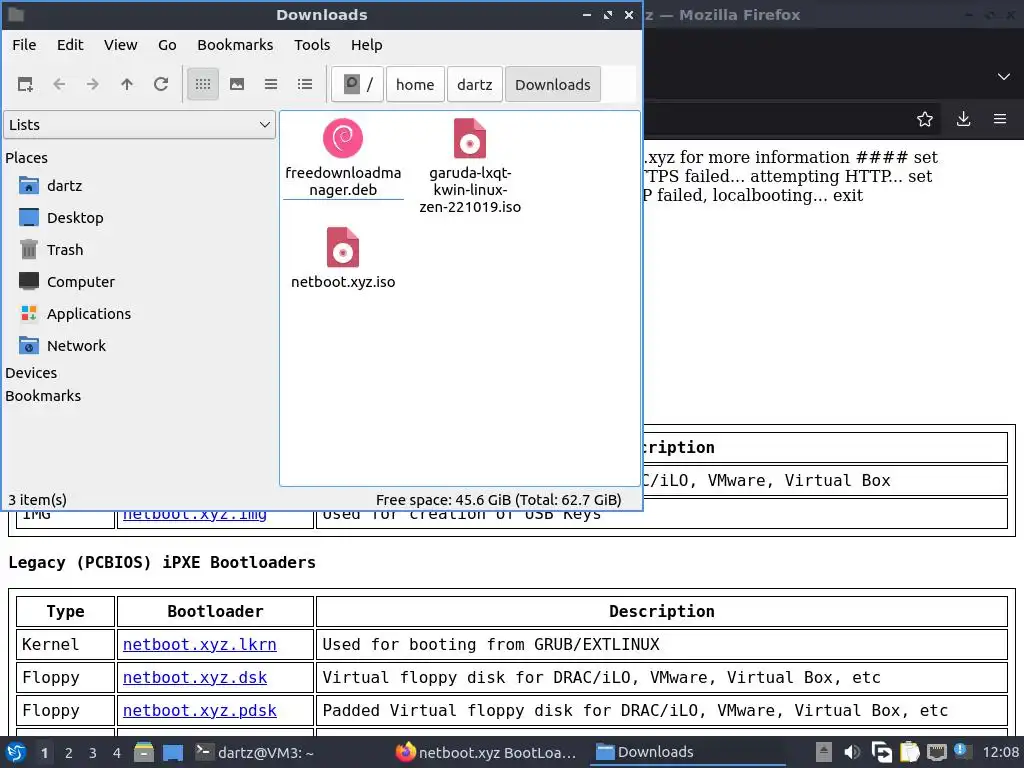Switch to virtual desktop 1
Viewport: 1024px width, 768px height.
pyautogui.click(x=44, y=753)
